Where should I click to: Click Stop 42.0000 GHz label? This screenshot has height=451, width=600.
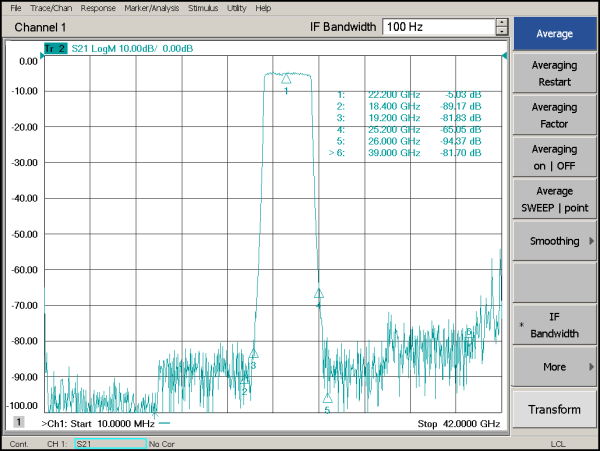[x=459, y=424]
